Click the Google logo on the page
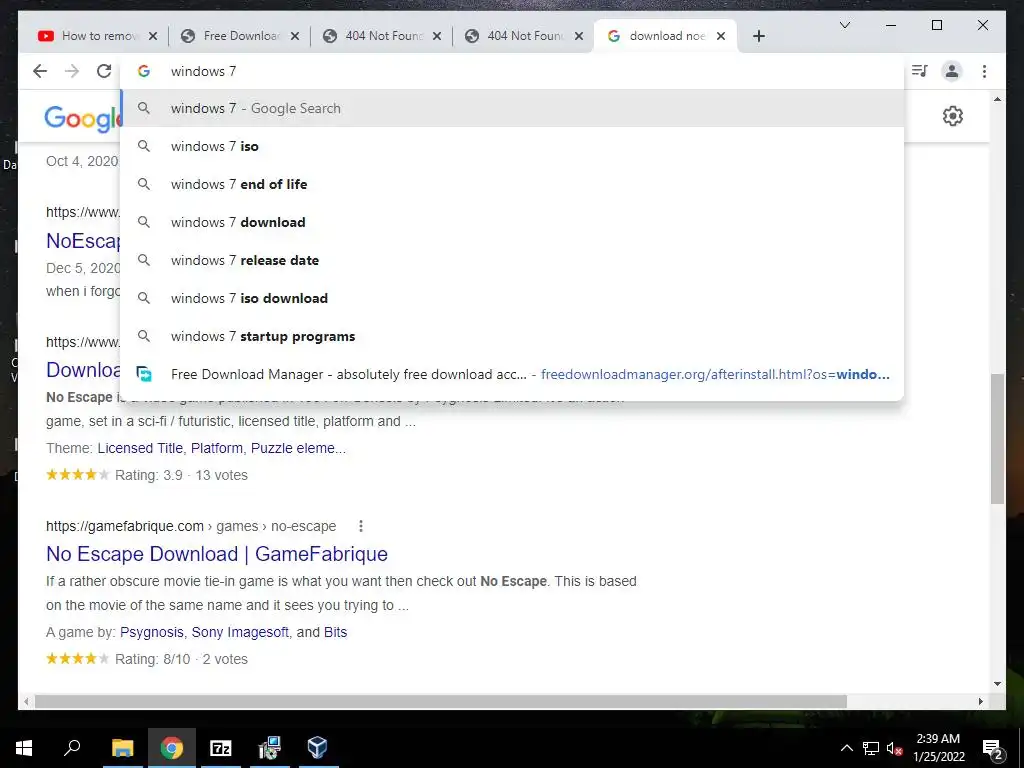The width and height of the screenshot is (1024, 768). point(82,118)
